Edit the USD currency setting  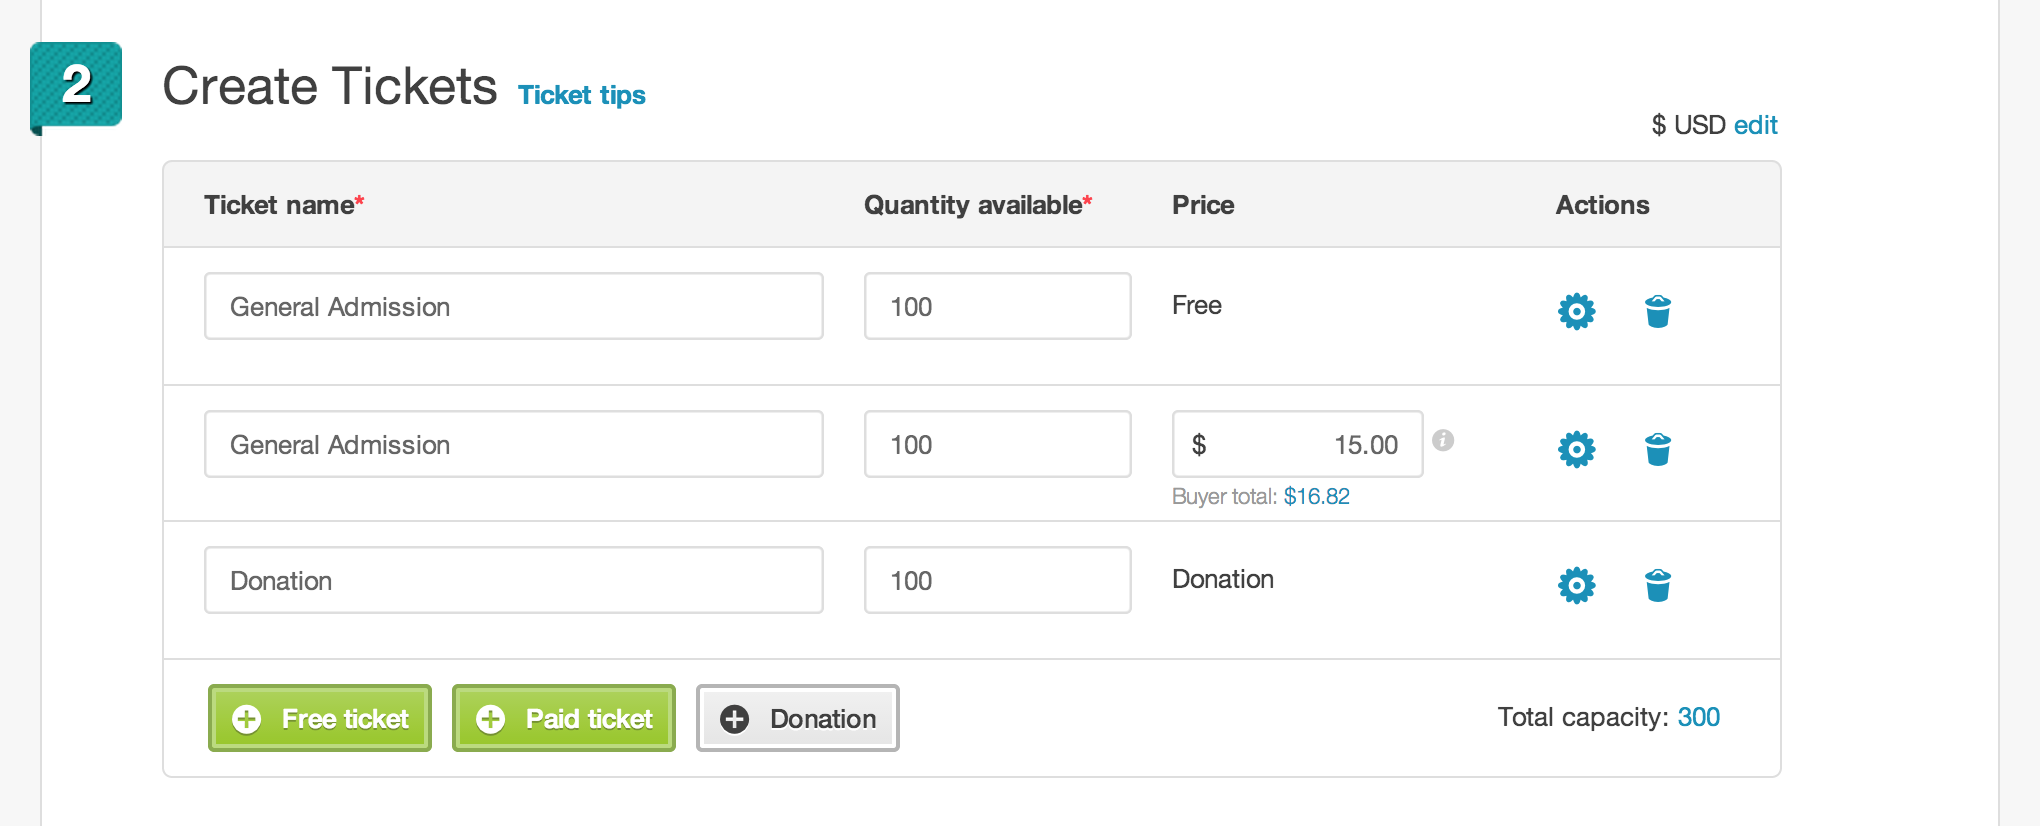coord(1755,125)
